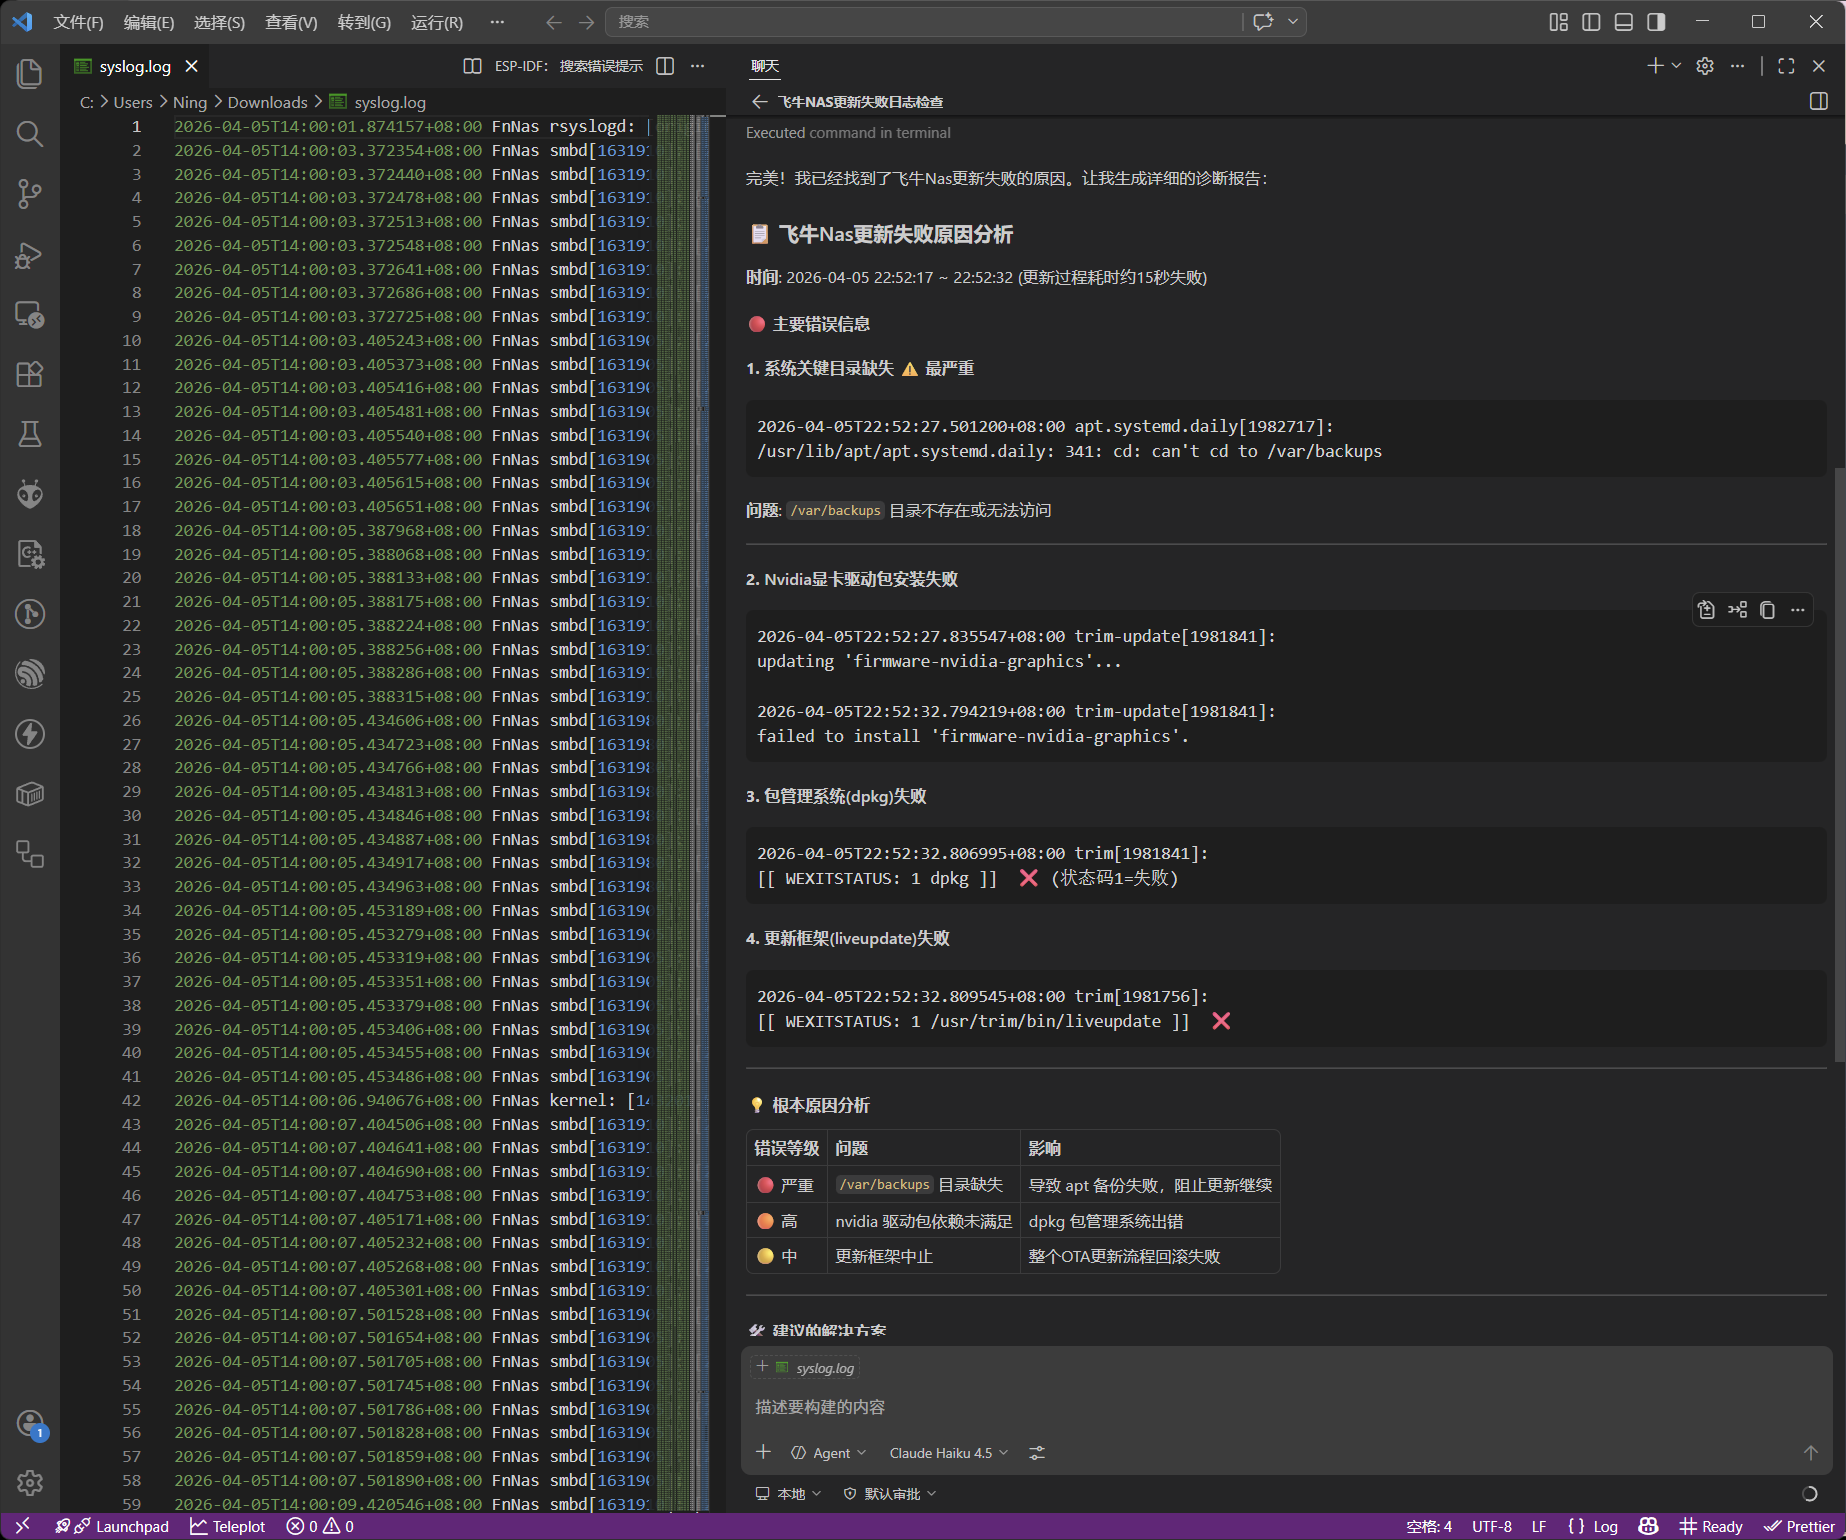The image size is (1846, 1540).
Task: Open Source Control view
Action: tap(30, 194)
